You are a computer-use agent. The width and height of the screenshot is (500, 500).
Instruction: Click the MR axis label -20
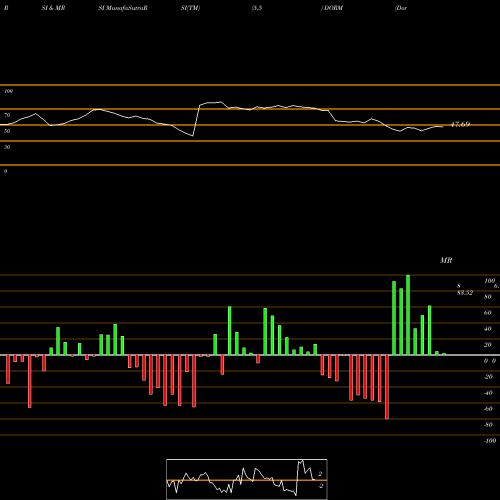[x=488, y=377]
